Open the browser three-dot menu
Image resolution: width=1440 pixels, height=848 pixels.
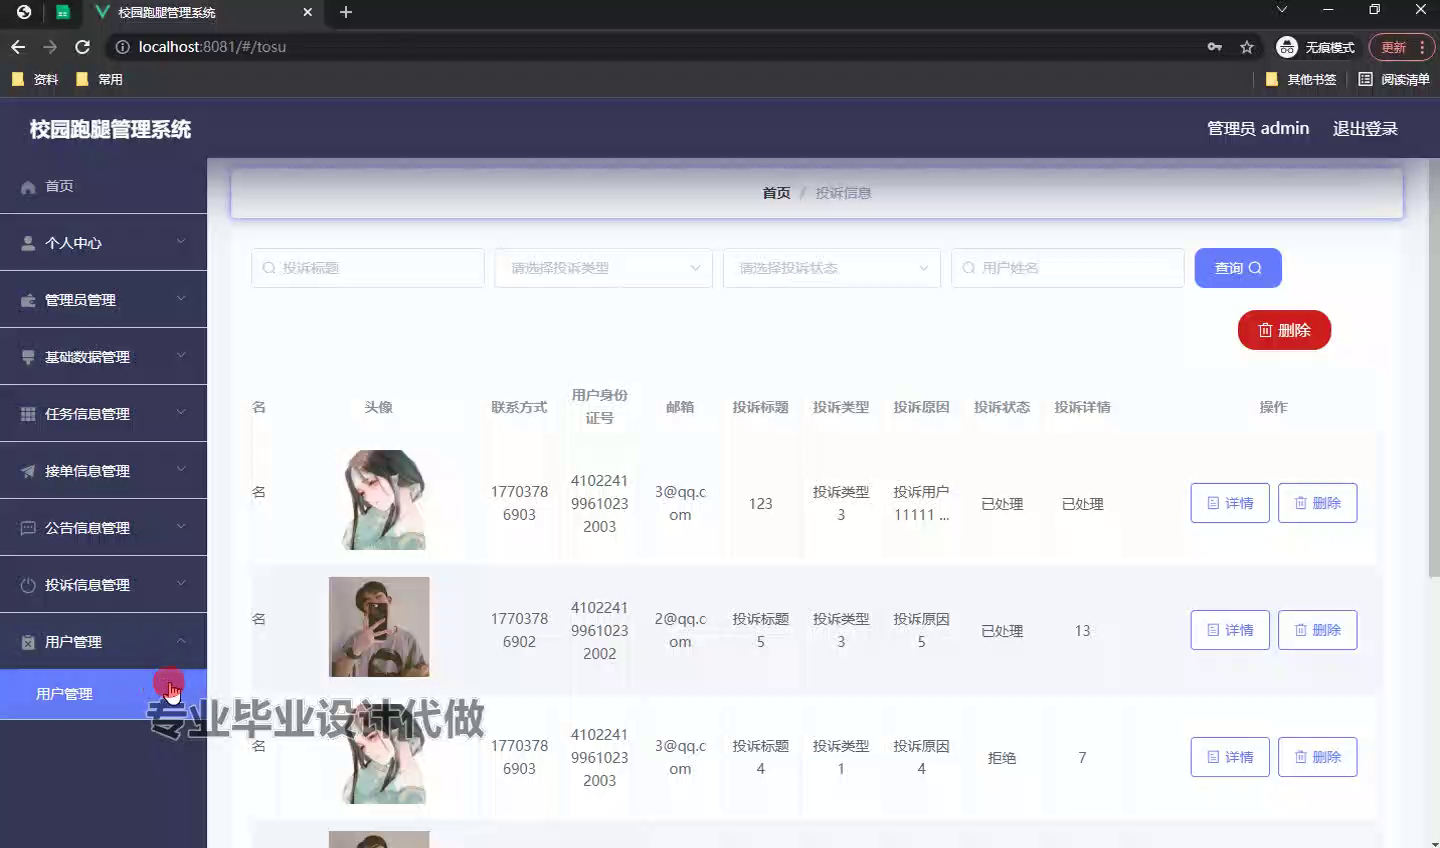tap(1422, 47)
